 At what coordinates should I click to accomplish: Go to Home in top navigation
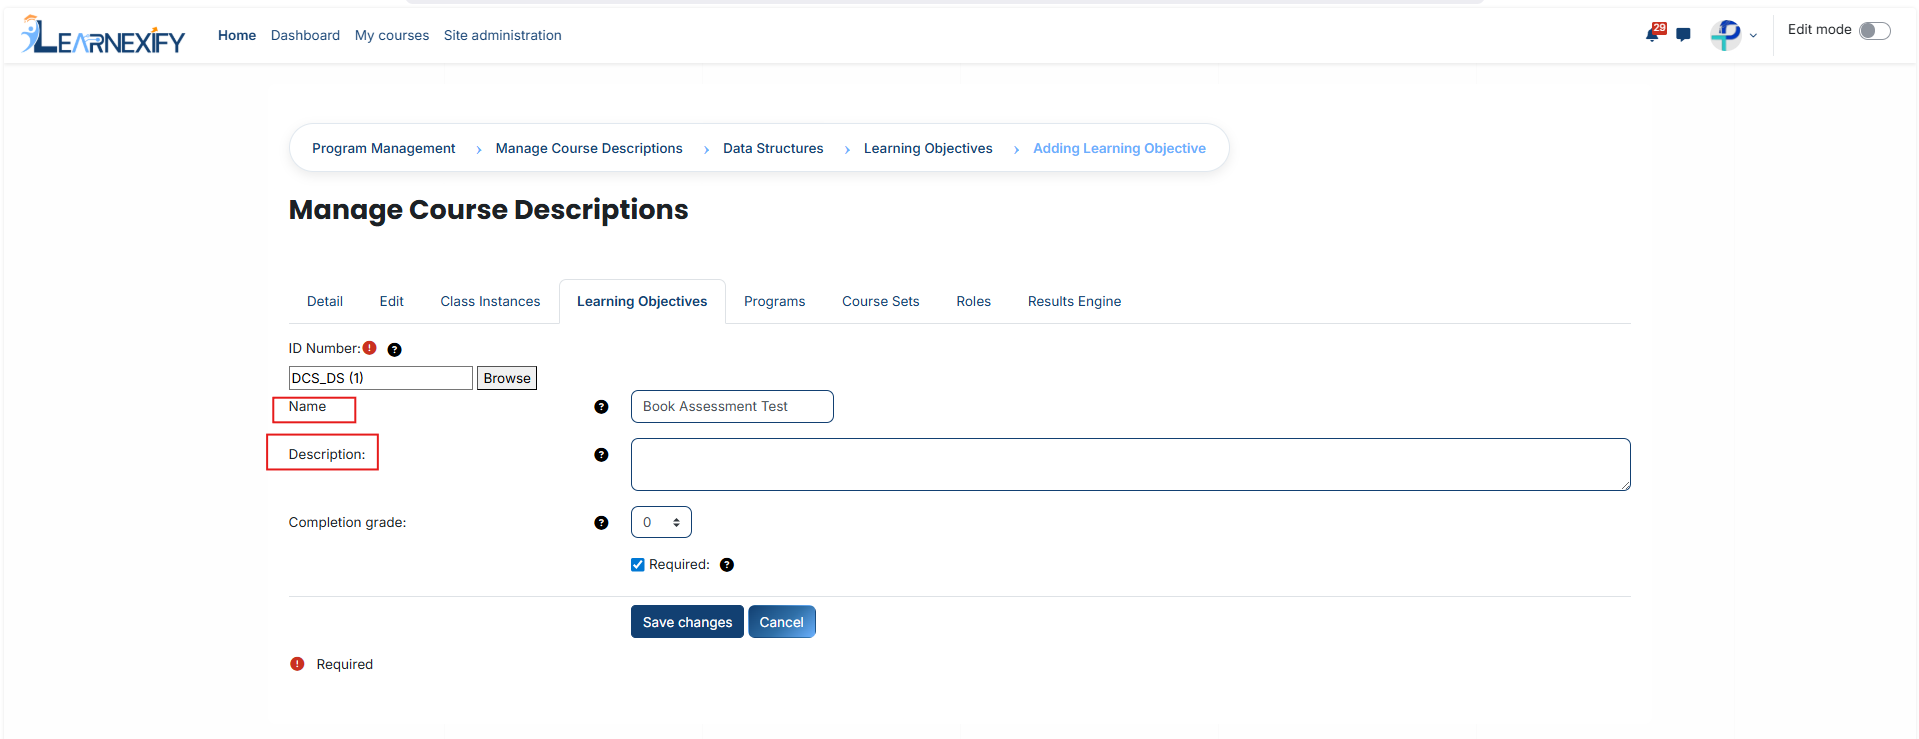(x=237, y=35)
